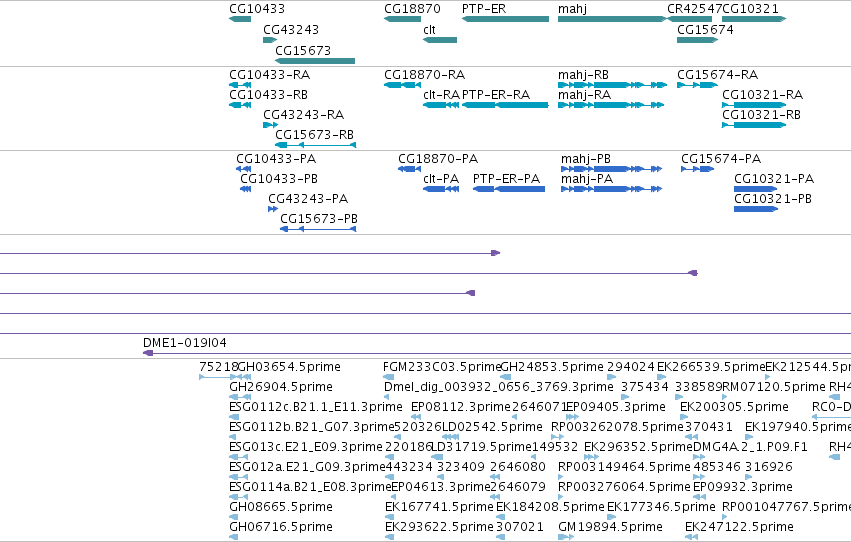Click protein CG18870-PA feature
This screenshot has width=851, height=542.
(x=409, y=169)
